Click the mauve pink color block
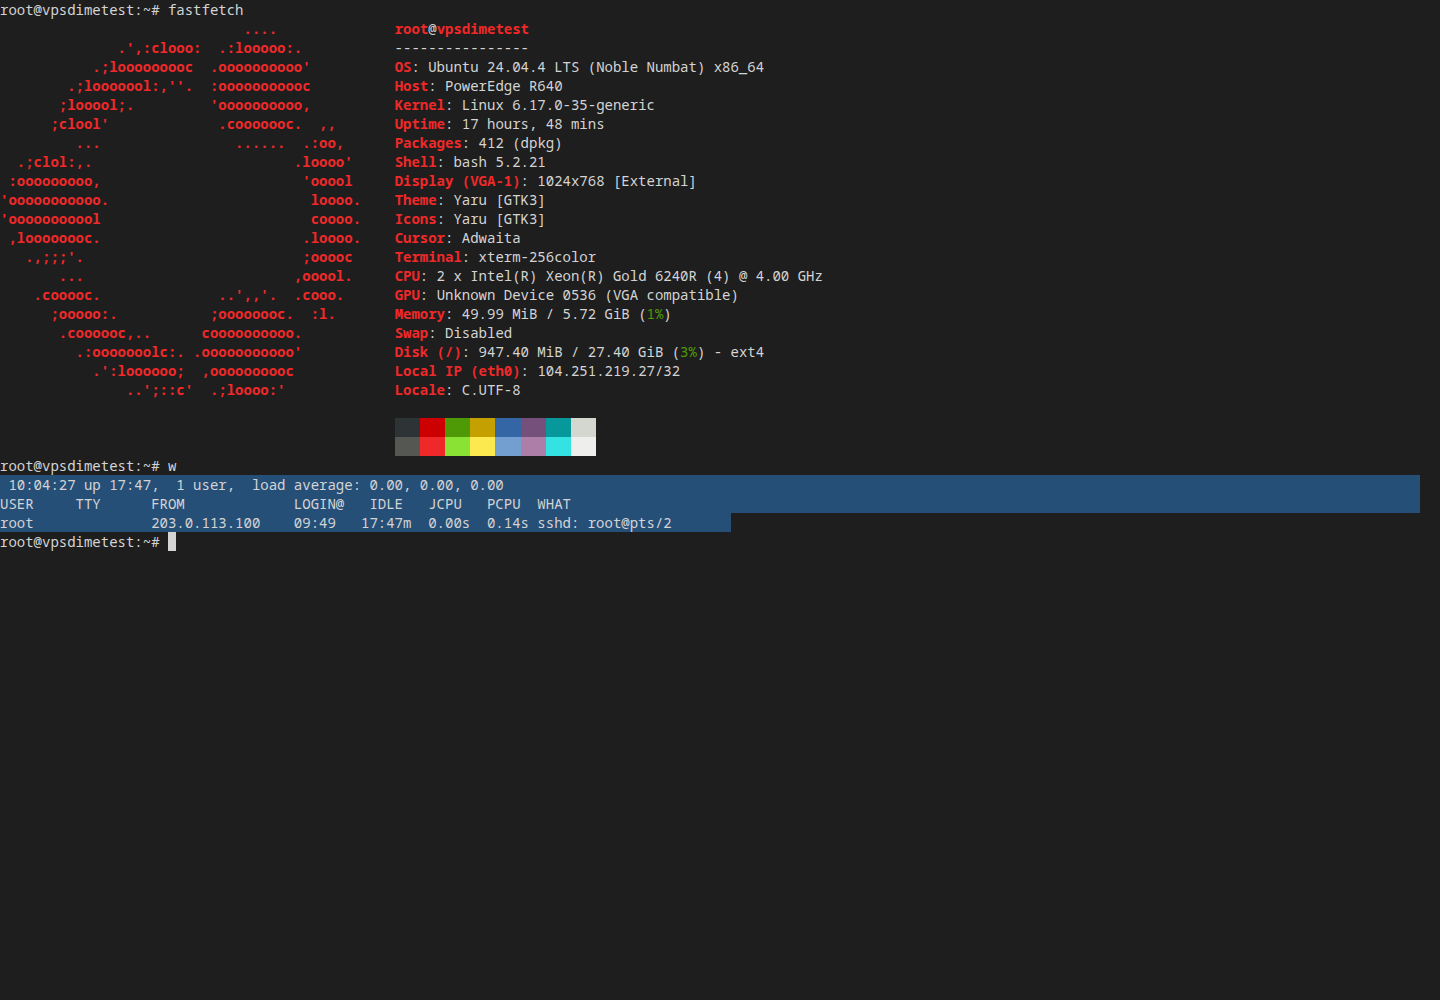Viewport: 1440px width, 1000px height. pos(533,446)
